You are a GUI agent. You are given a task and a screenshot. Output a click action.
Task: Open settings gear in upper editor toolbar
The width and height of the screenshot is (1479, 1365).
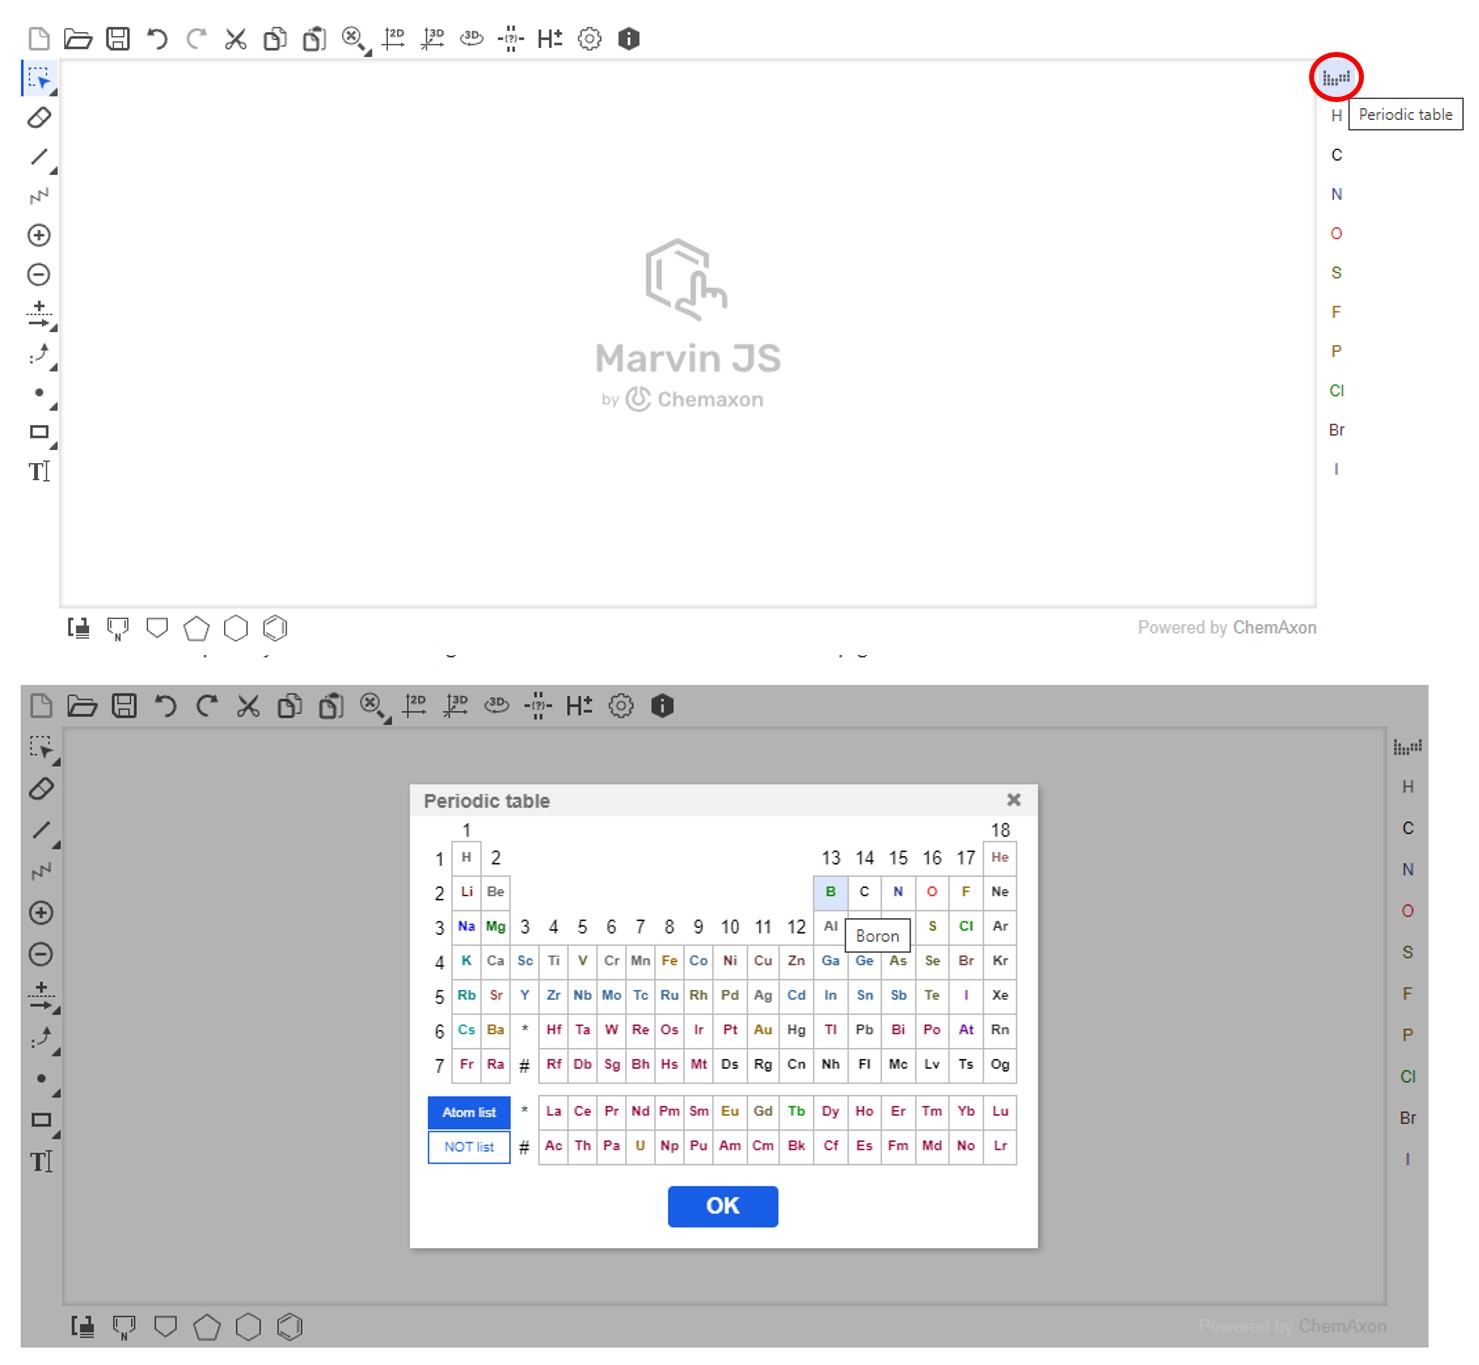pos(590,39)
